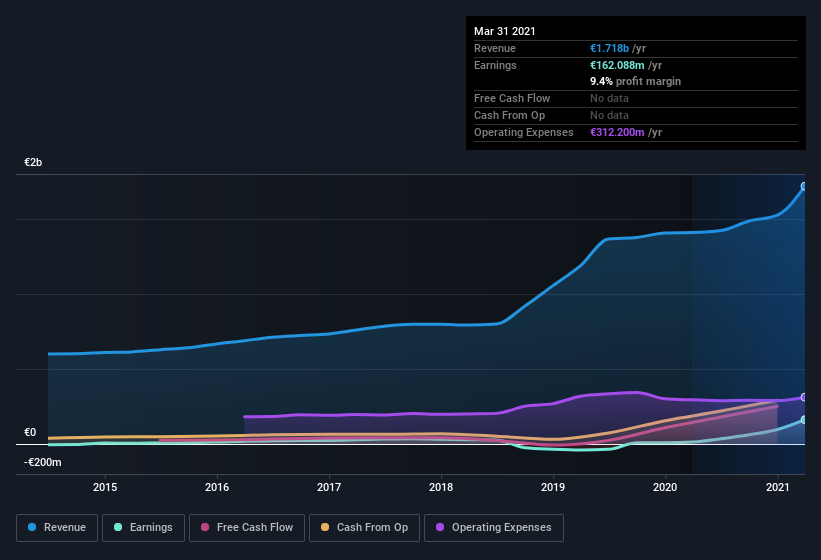Viewport: 821px width, 560px height.
Task: Click Free Cash Flow row in tooltip
Action: point(636,98)
